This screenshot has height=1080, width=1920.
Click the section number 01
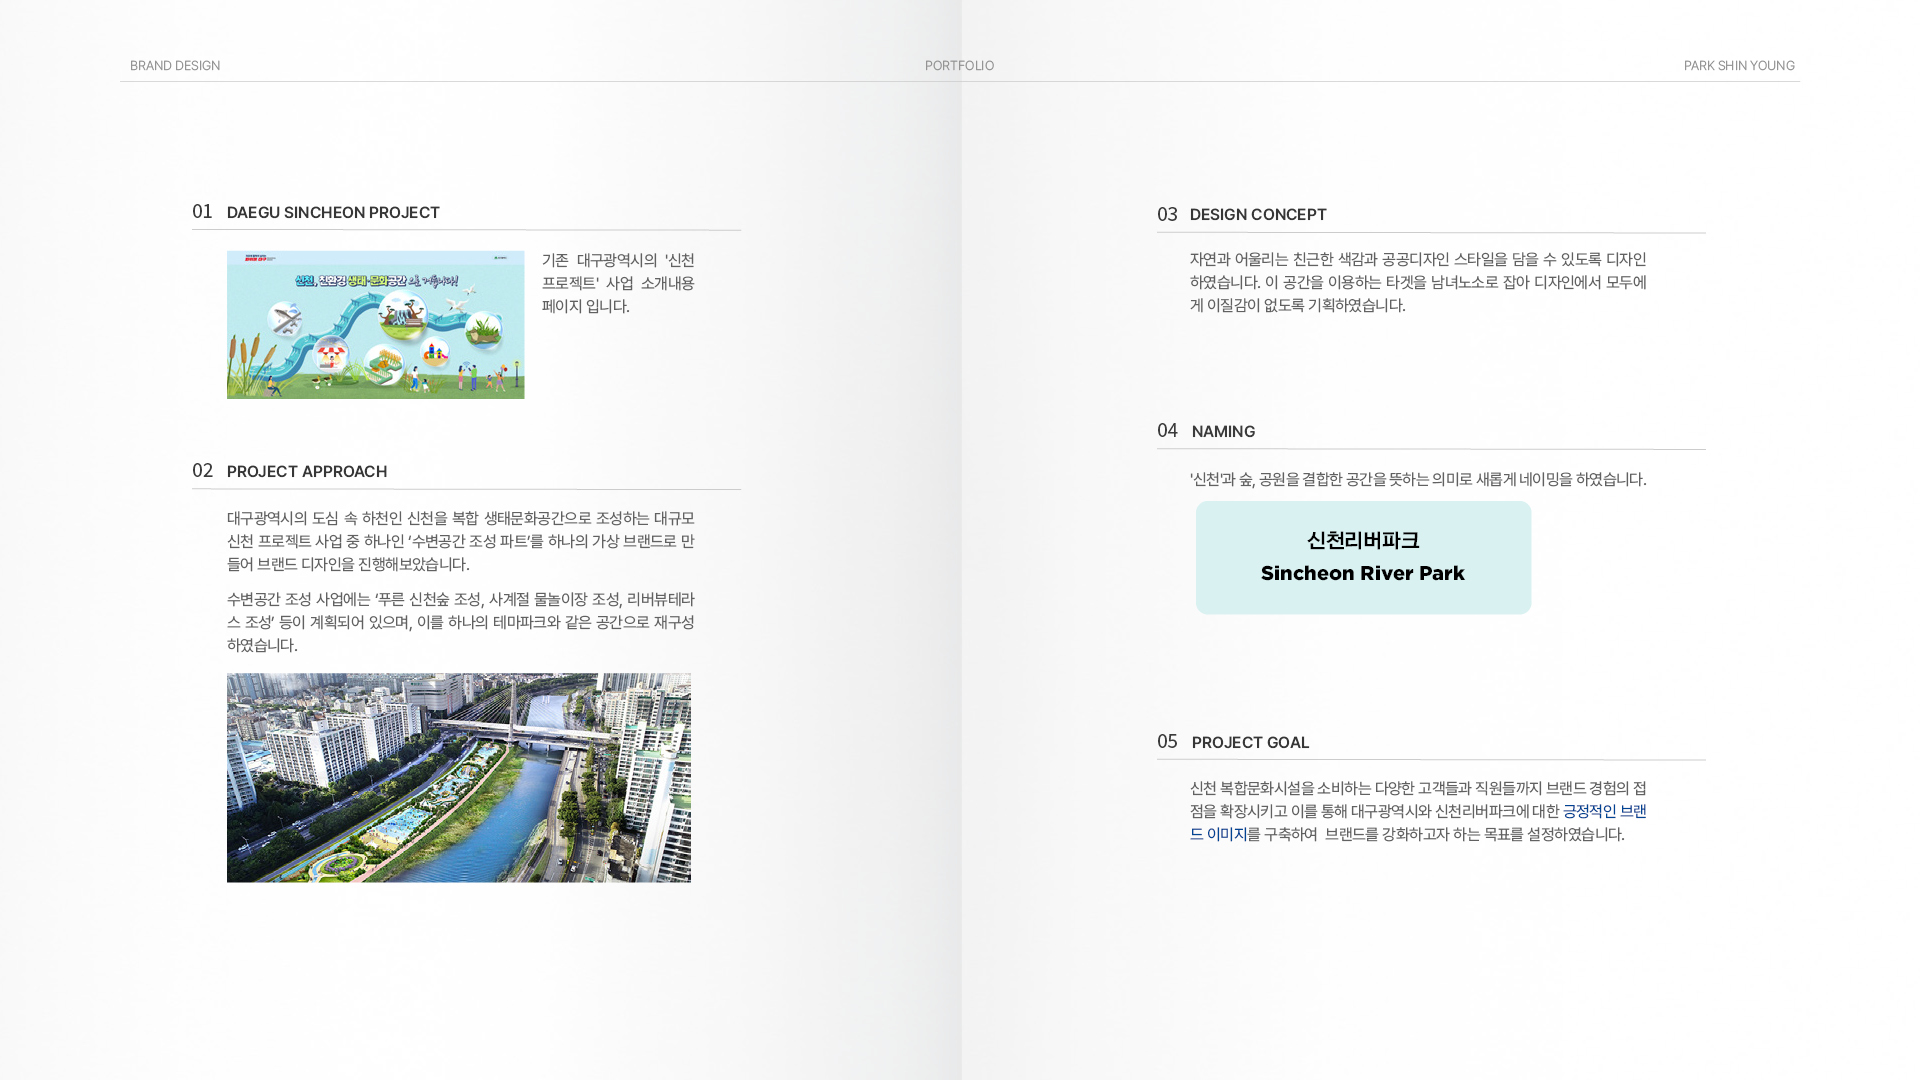coord(202,212)
